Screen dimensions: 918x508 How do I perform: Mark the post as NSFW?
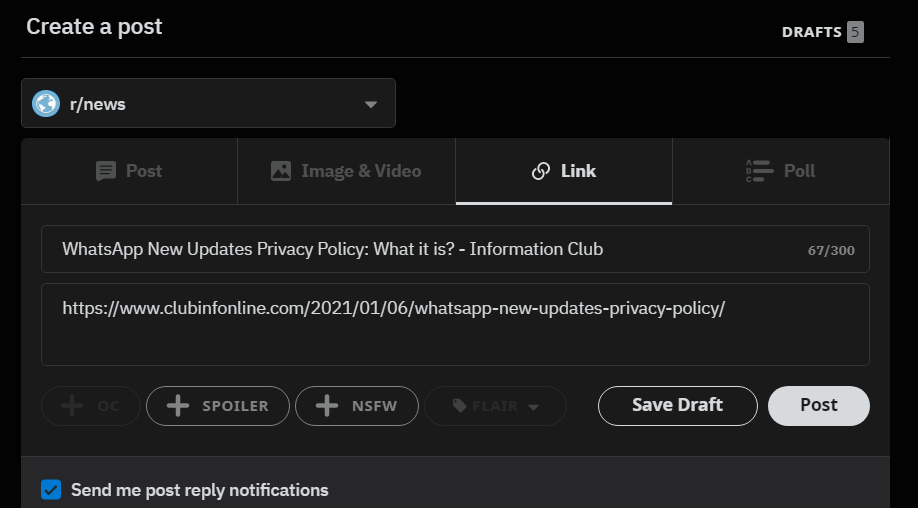point(356,406)
